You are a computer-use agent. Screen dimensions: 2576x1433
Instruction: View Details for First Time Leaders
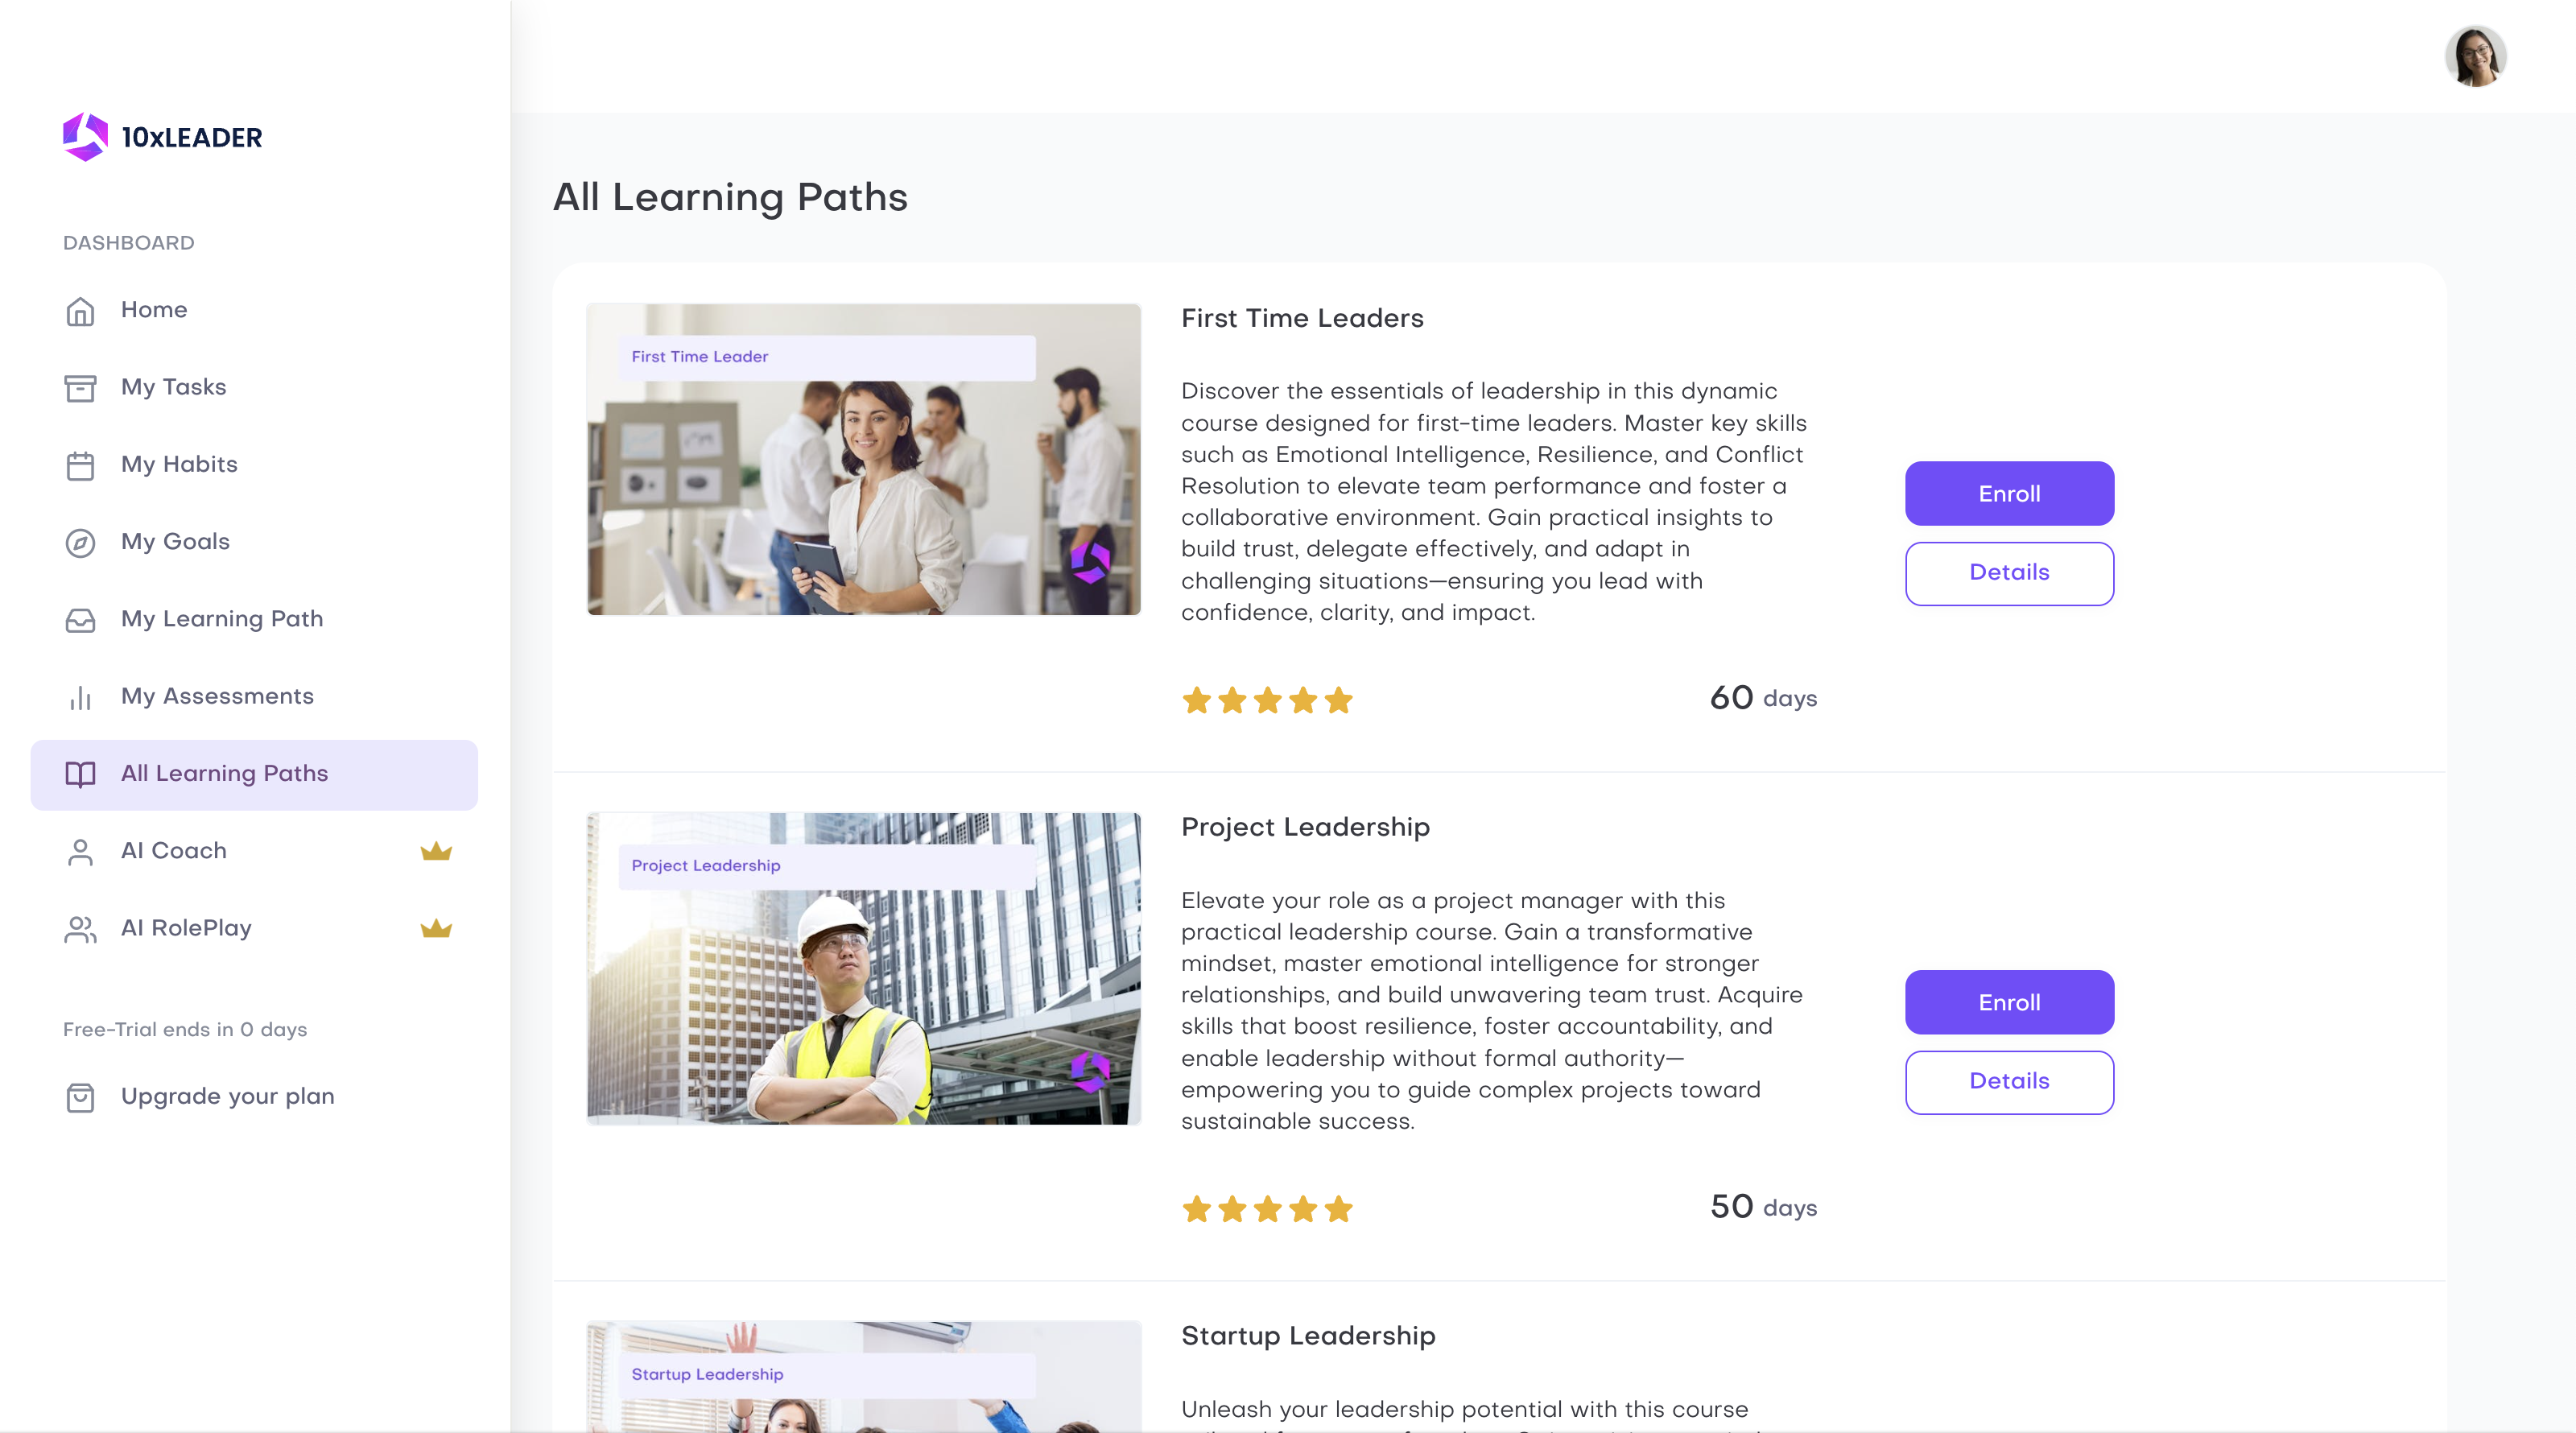tap(2009, 573)
